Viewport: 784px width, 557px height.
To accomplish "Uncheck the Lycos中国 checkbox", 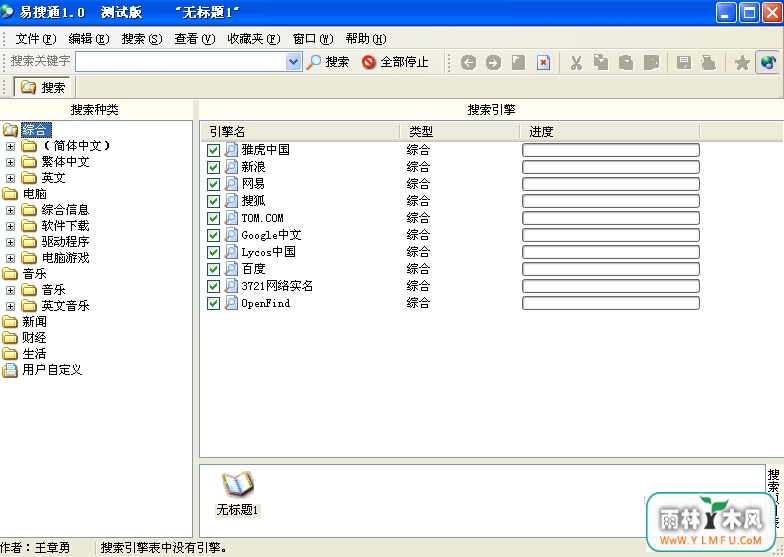I will [214, 252].
